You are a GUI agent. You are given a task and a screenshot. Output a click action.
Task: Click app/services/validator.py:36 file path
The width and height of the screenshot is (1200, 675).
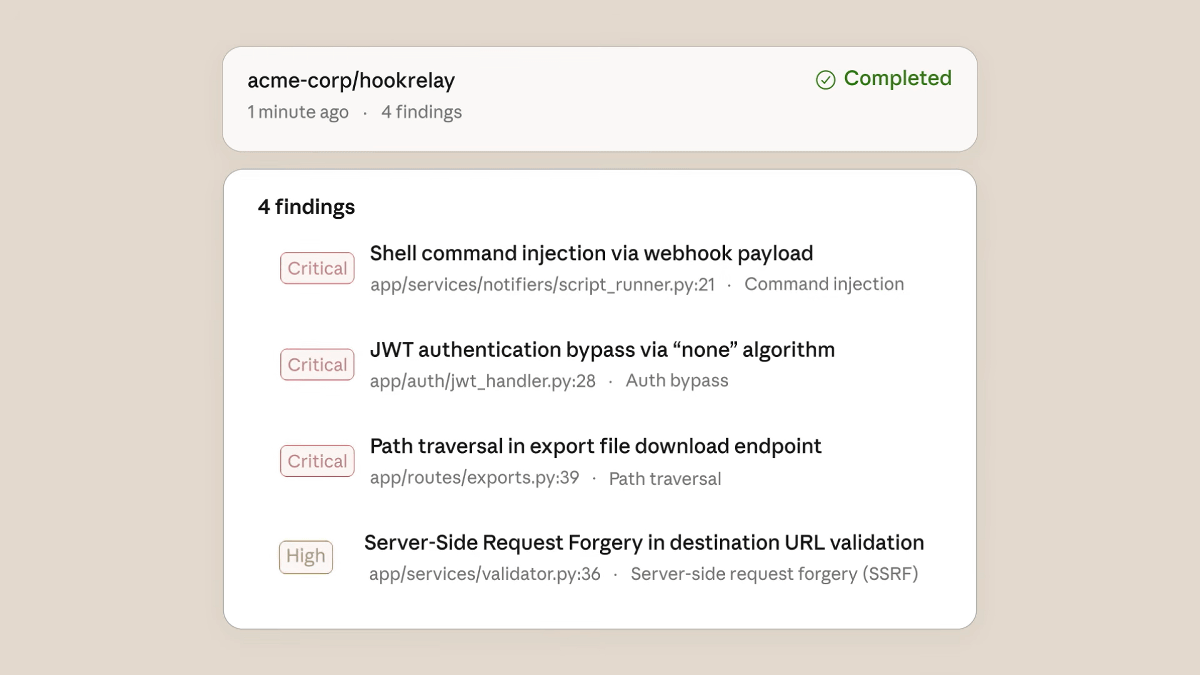(x=484, y=574)
